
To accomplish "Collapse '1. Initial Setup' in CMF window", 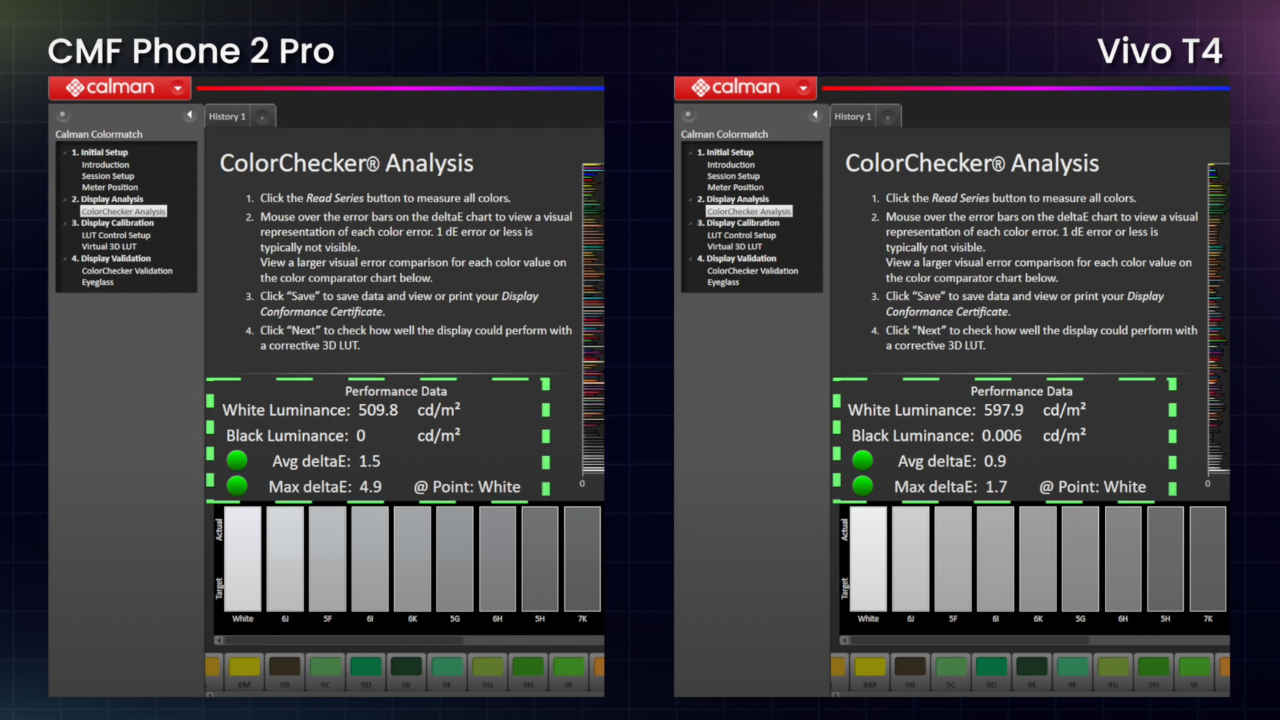I will 65,153.
